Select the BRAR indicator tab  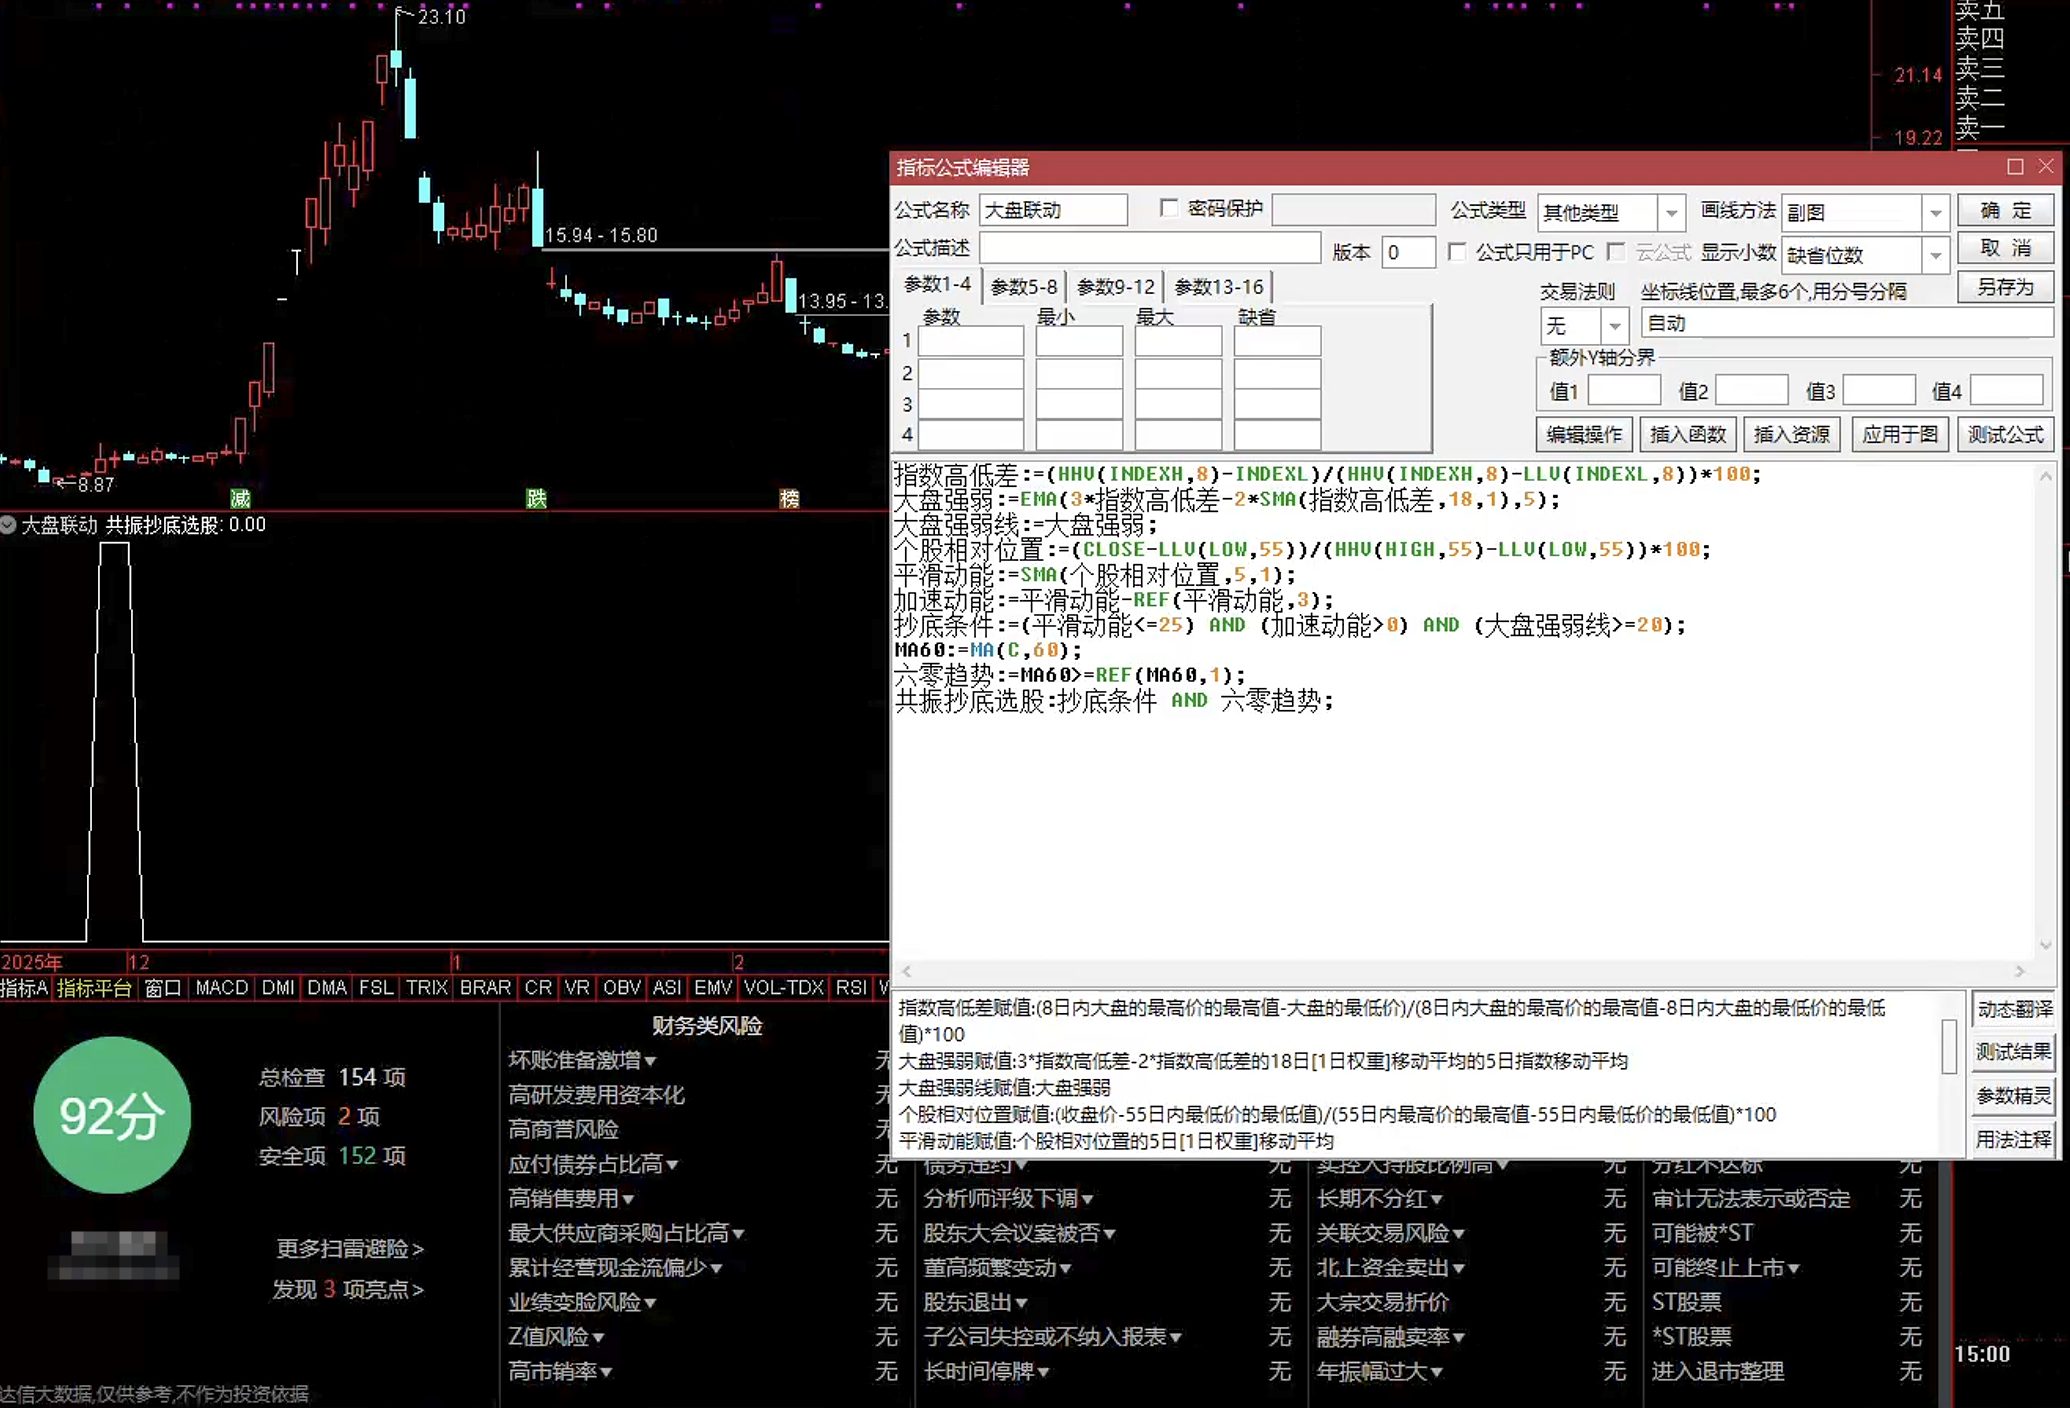point(485,988)
